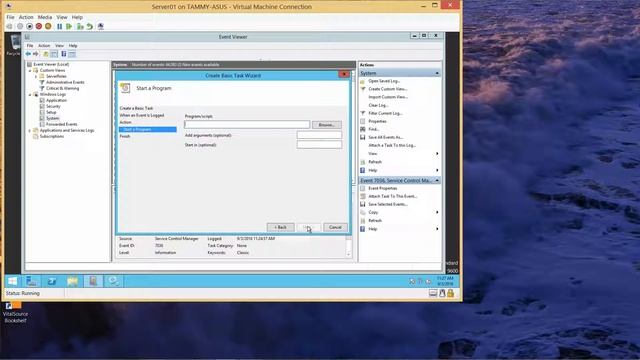
Task: Click the green Reset/Start VM toolbar icon
Action: tap(69, 27)
